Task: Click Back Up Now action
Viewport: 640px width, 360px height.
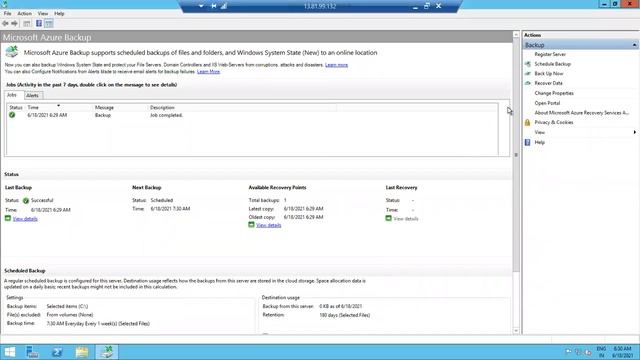Action: pyautogui.click(x=549, y=73)
